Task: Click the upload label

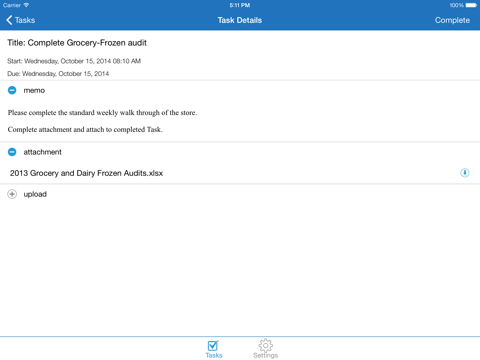Action: coord(35,194)
